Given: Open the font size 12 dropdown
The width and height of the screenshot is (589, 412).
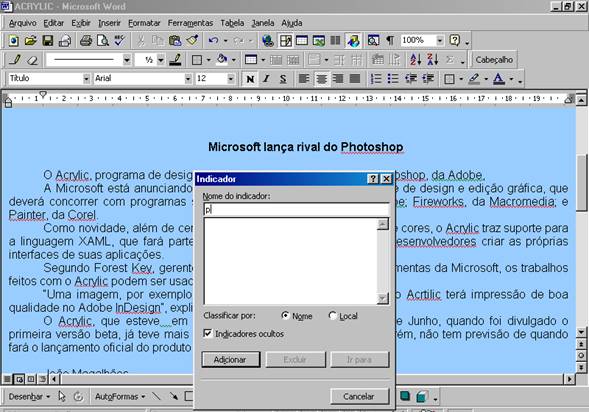Looking at the screenshot, I should click(x=231, y=79).
